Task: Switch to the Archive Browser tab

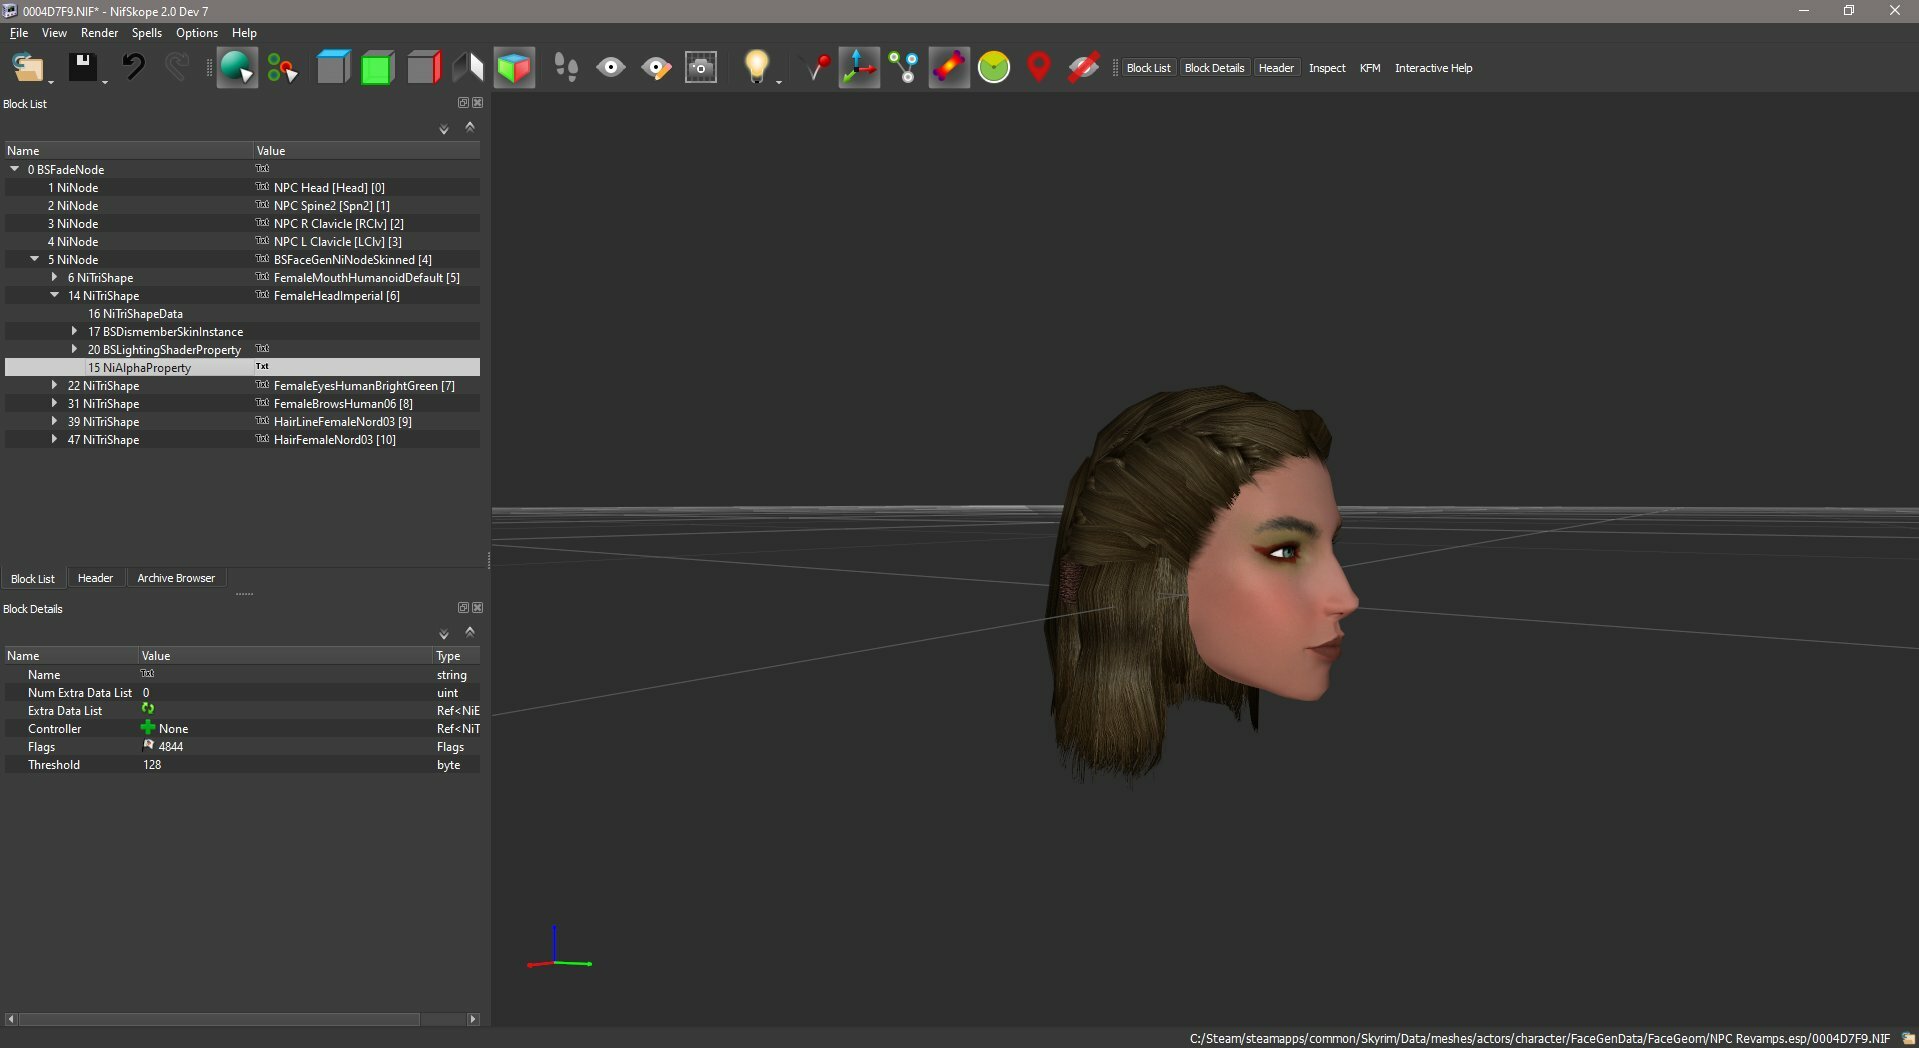Action: 176,578
